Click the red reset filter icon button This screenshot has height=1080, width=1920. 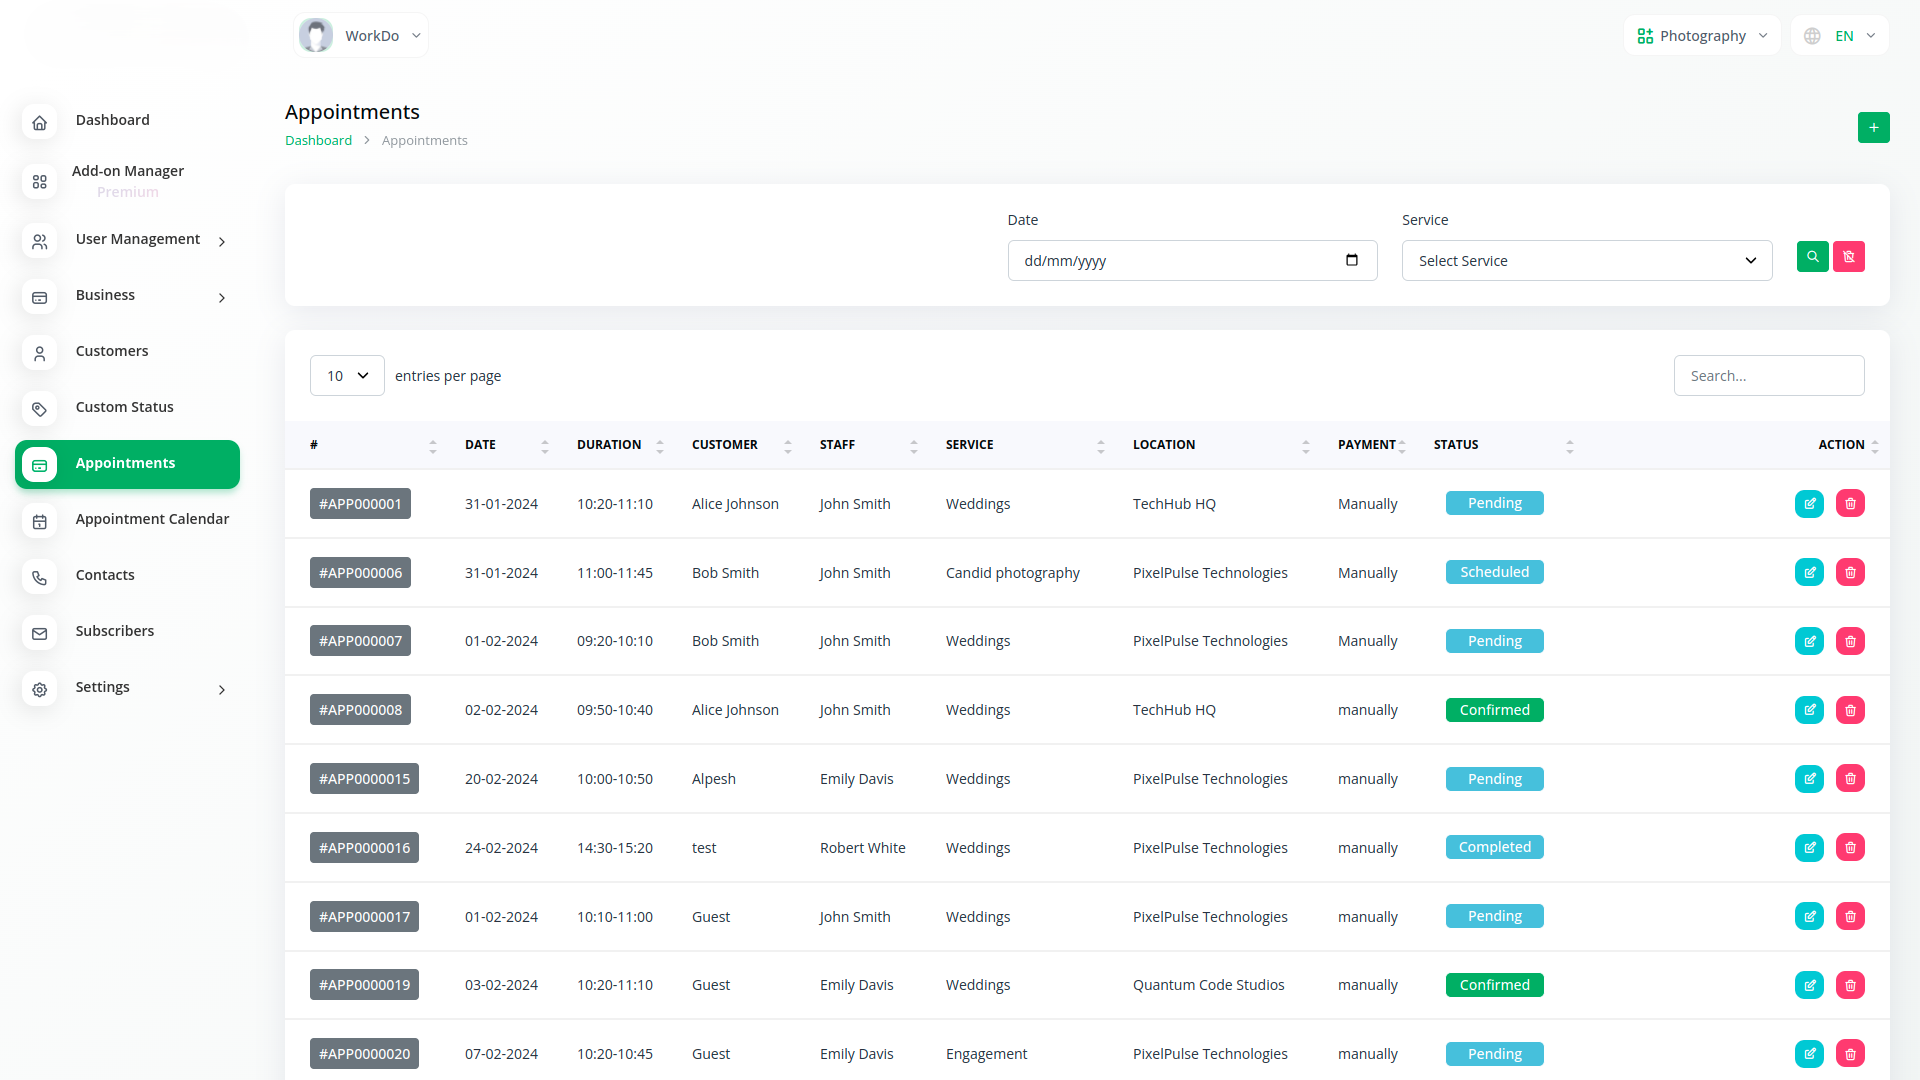click(x=1848, y=257)
